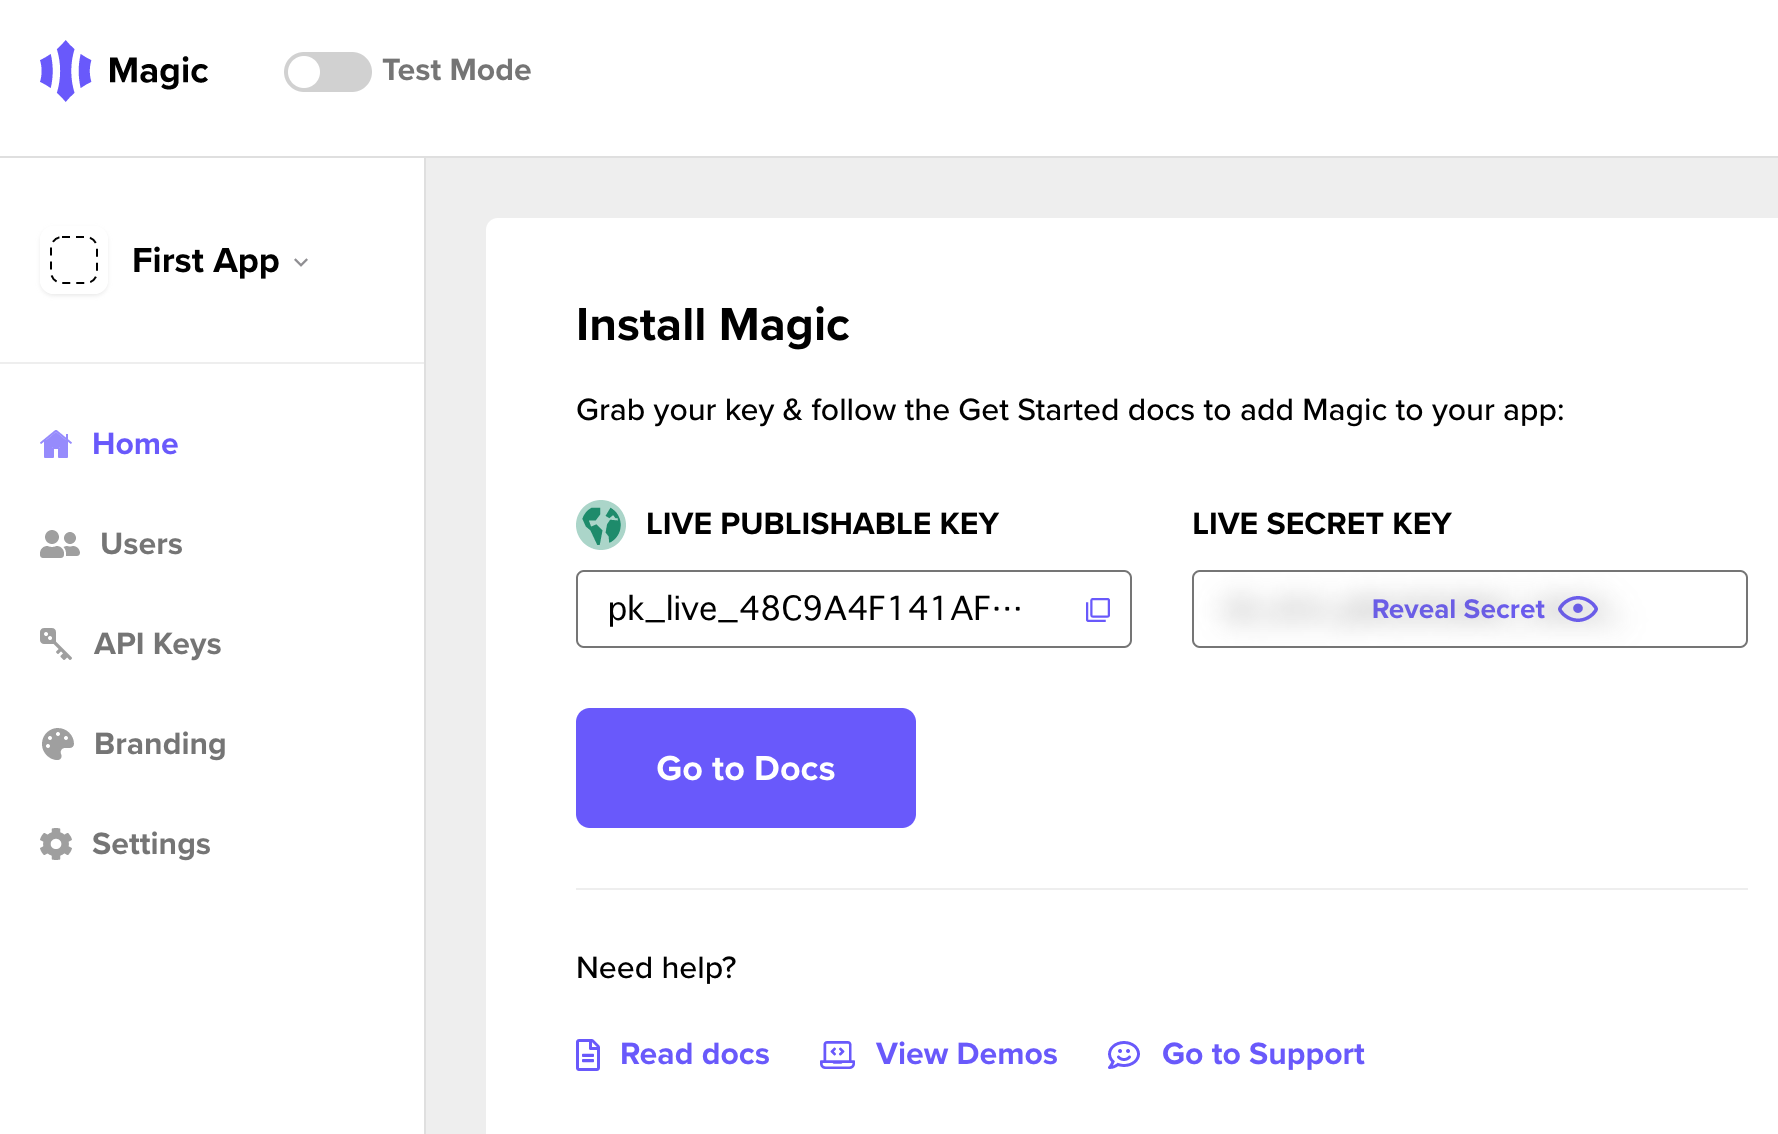Viewport: 1778px width, 1134px height.
Task: Click the API Keys key icon
Action: [56, 644]
